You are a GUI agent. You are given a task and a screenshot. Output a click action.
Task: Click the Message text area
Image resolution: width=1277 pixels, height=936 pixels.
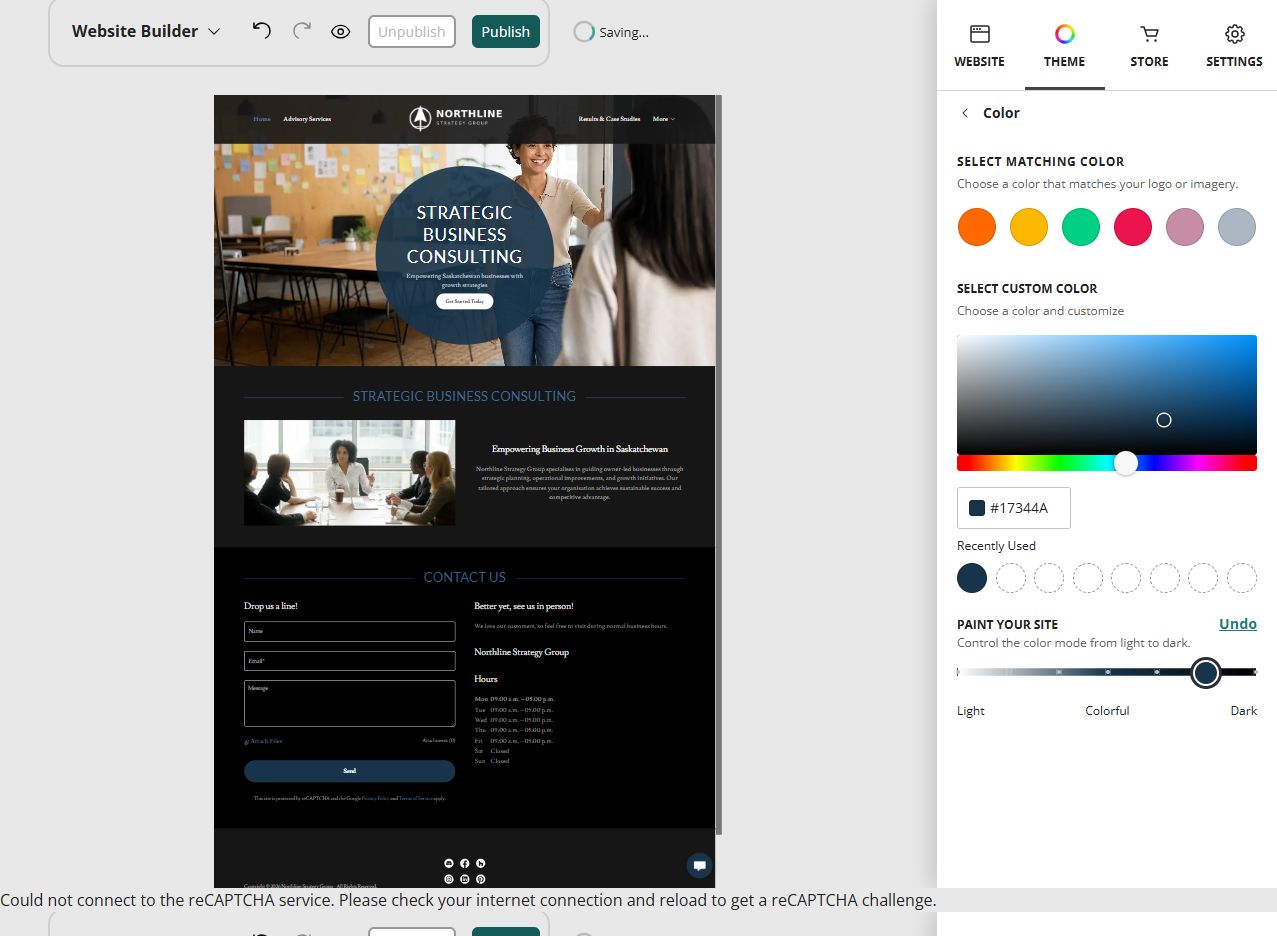[x=349, y=703]
